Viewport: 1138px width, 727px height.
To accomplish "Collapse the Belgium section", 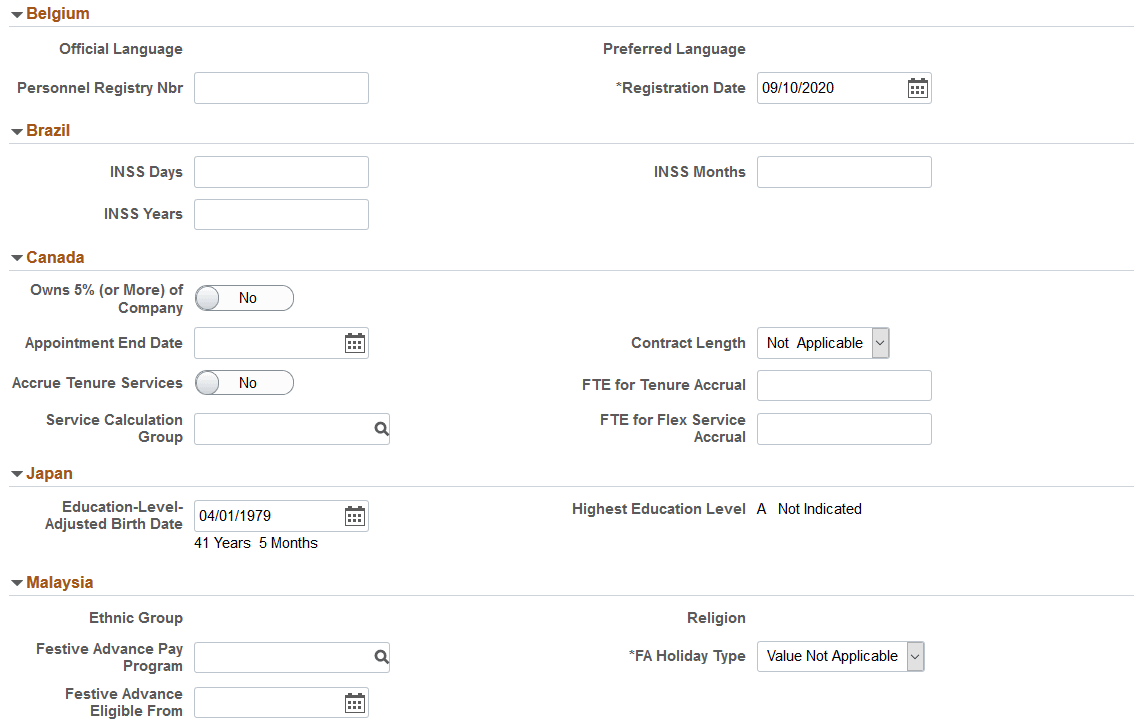I will pos(15,13).
